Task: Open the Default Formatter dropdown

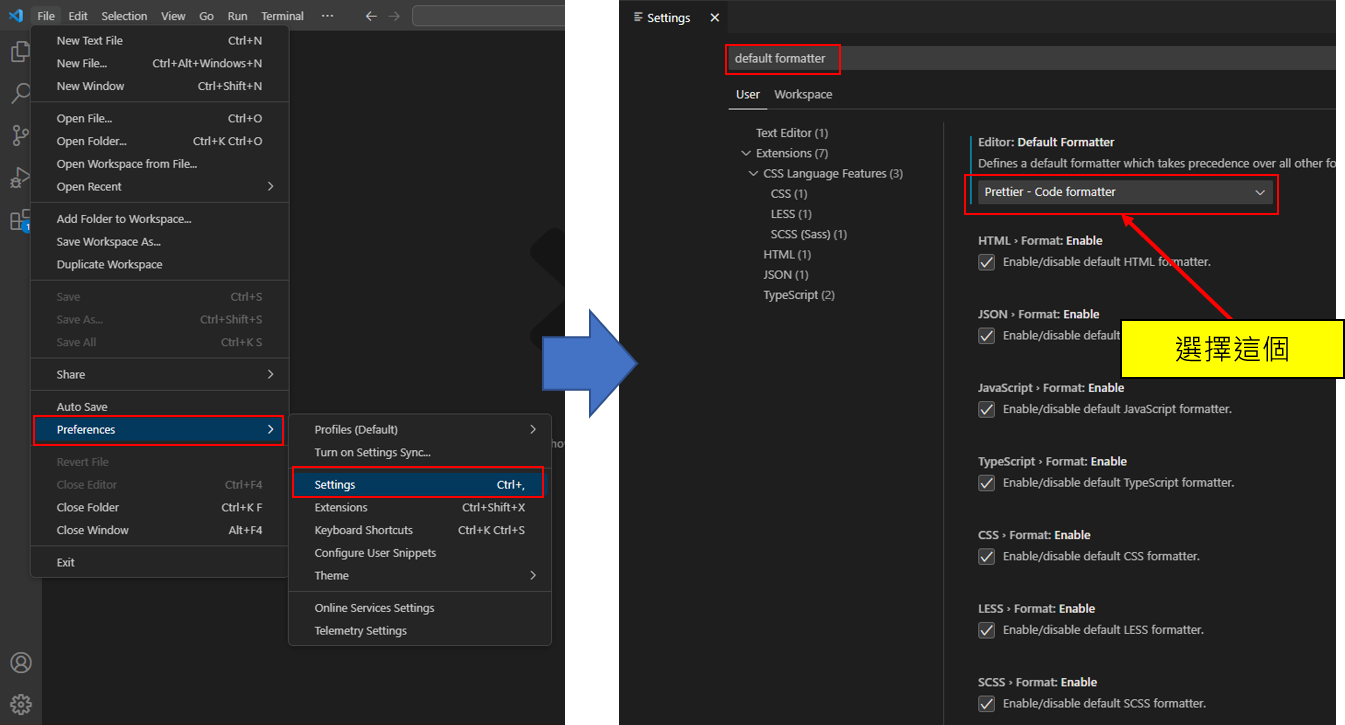Action: [1124, 192]
